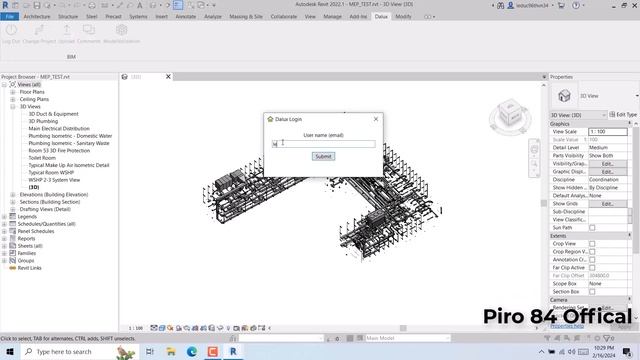Switch to the Annotate ribbon tab

tap(186, 17)
